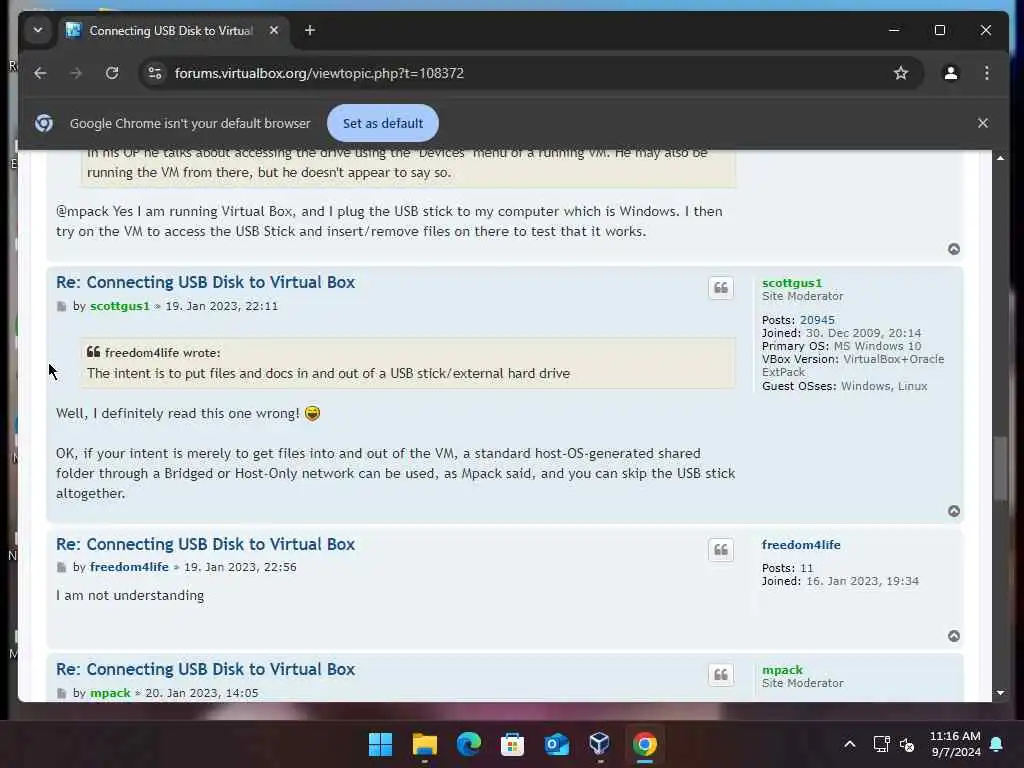Jump to top from freedom4life's 22:56 post
The height and width of the screenshot is (768, 1024).
click(x=954, y=636)
